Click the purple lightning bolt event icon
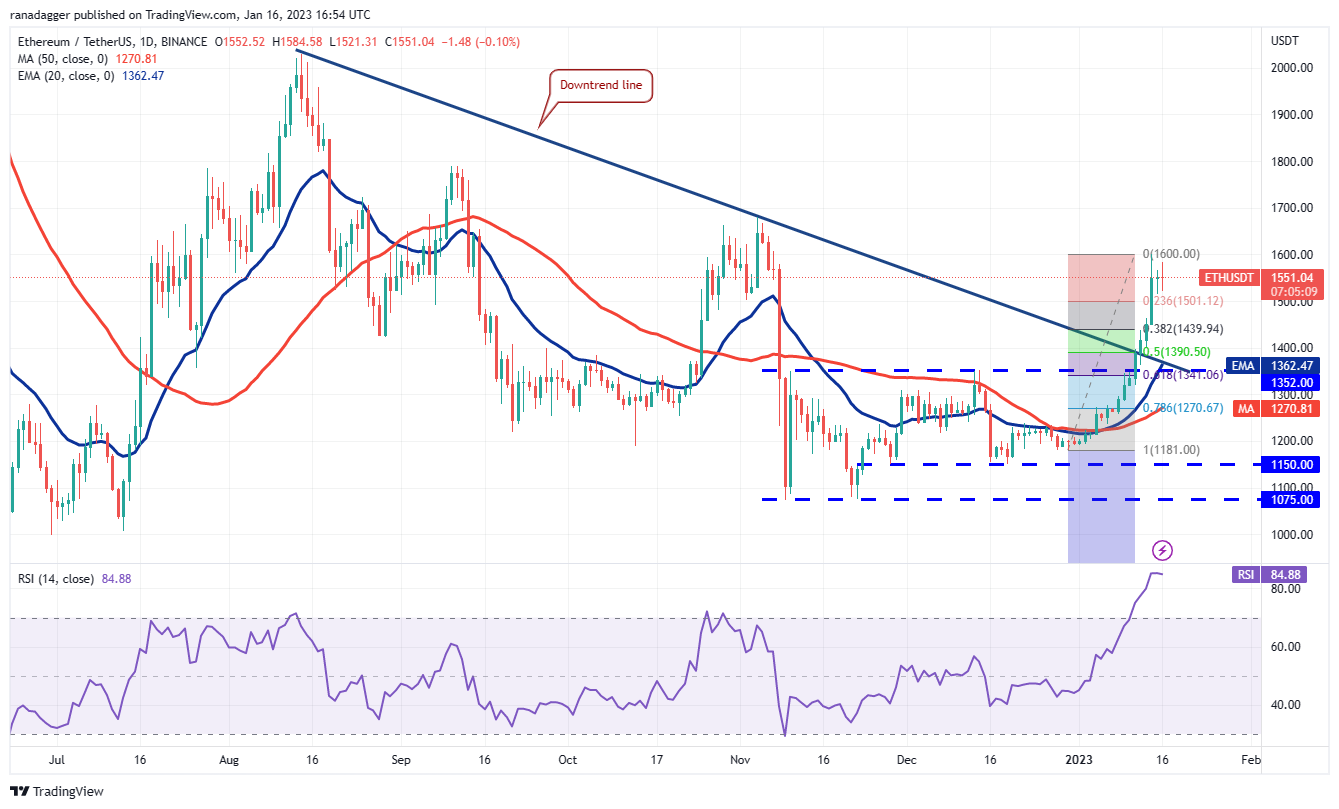 point(1161,550)
